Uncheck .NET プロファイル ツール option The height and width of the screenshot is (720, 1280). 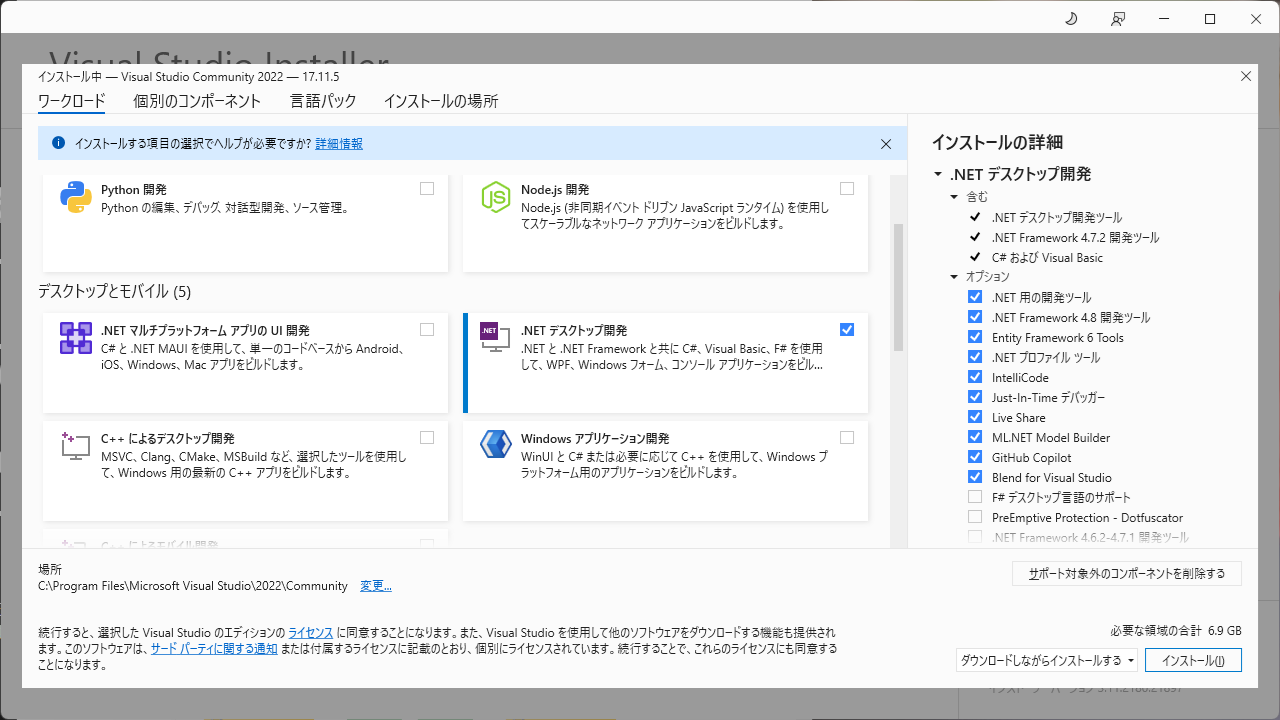975,357
